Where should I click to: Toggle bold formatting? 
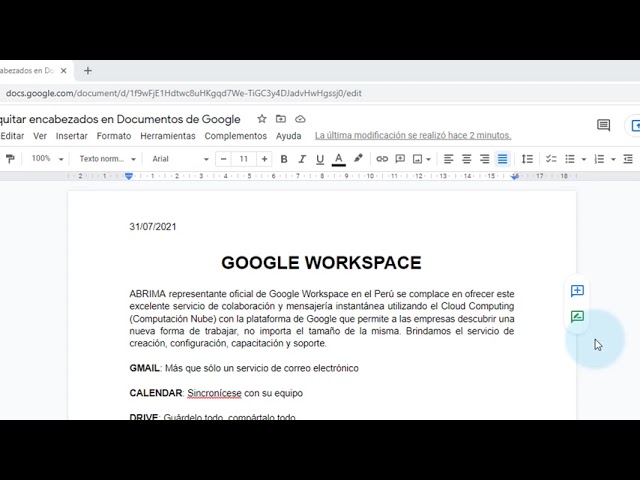pyautogui.click(x=284, y=159)
